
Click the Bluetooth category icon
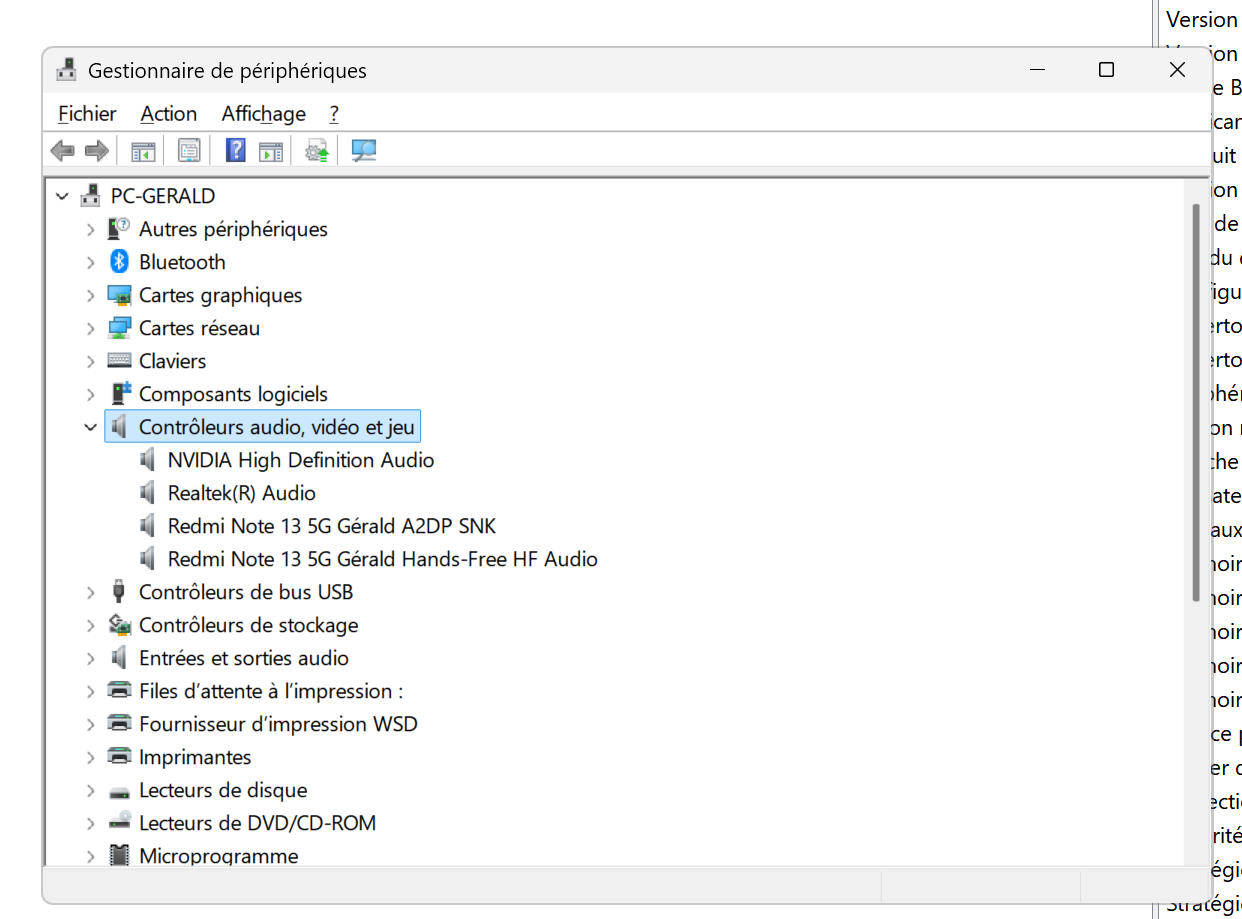[120, 262]
